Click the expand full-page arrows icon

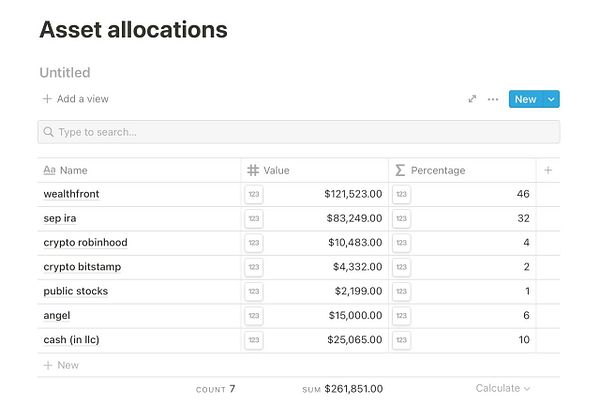pyautogui.click(x=472, y=99)
